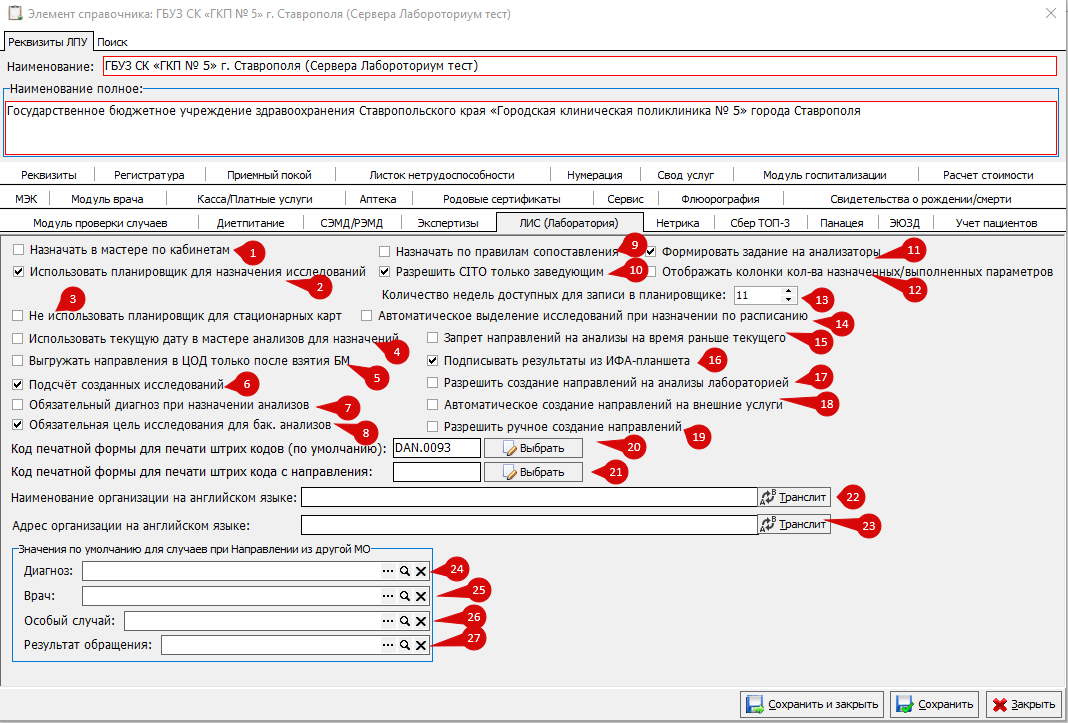Clear the Диагноз field with X icon
Viewport: 1068px width, 723px height.
point(421,572)
